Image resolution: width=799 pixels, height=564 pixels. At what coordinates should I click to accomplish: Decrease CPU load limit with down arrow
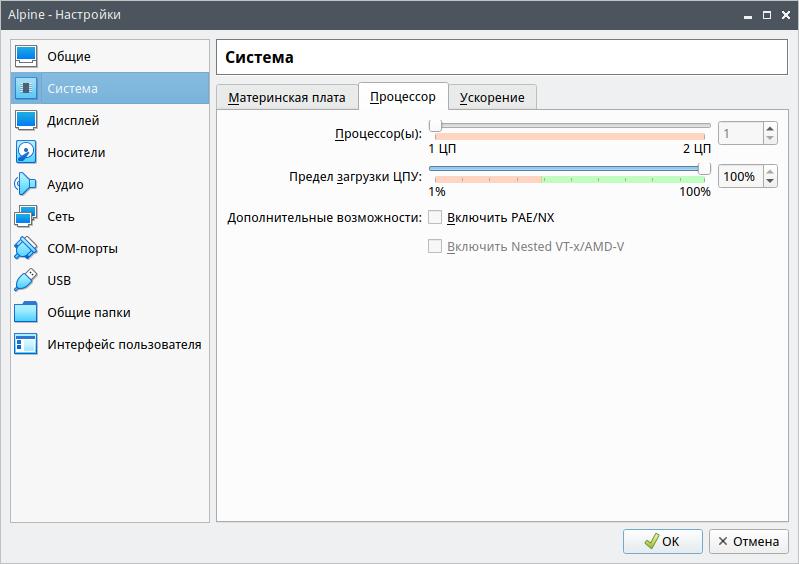[x=770, y=182]
